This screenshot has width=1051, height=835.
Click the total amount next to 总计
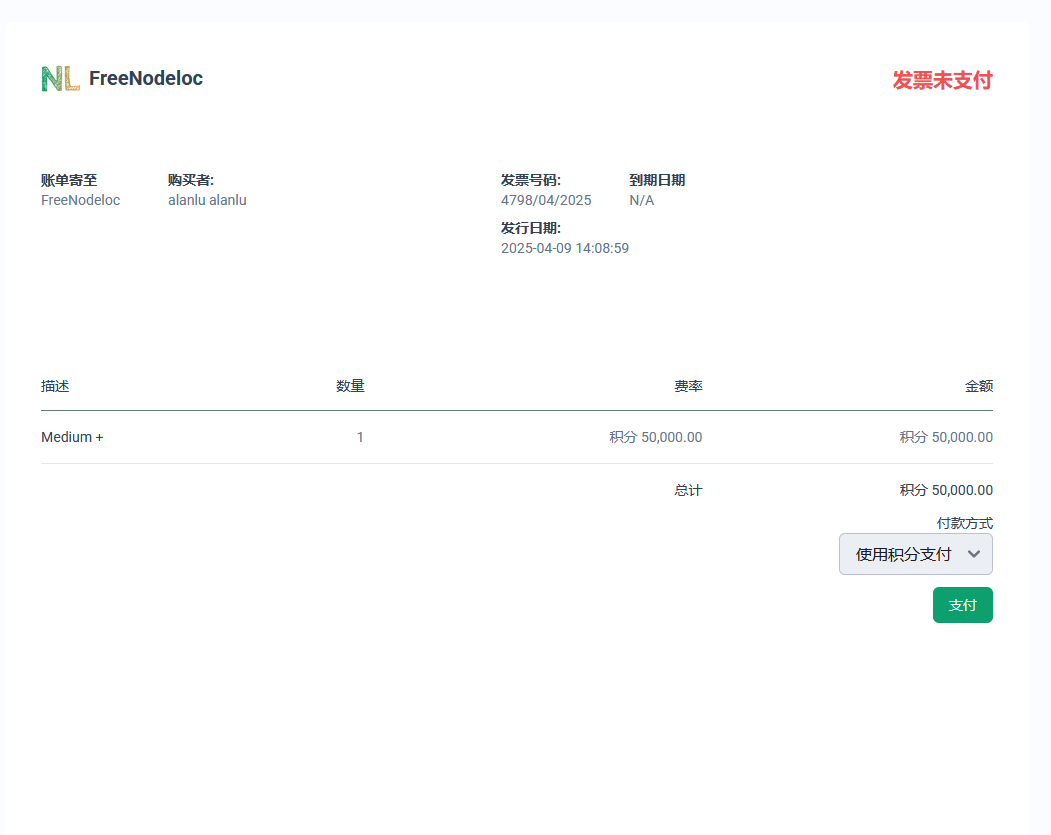click(946, 491)
